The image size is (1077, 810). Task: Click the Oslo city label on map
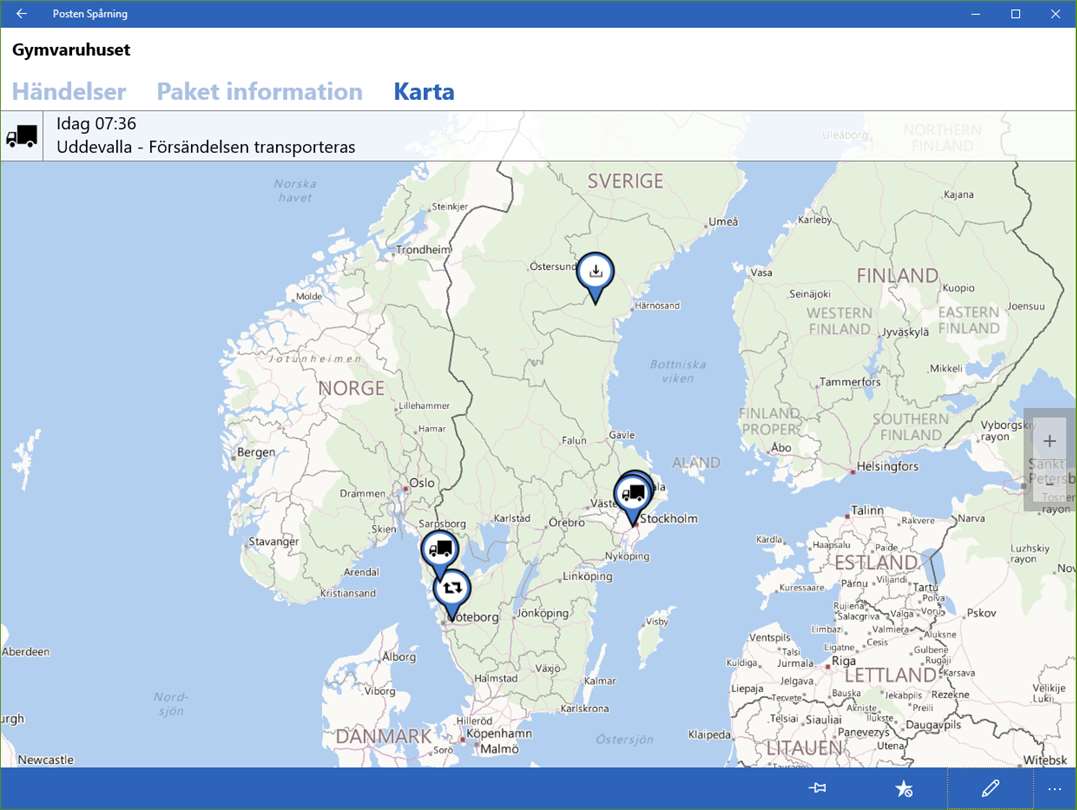(x=422, y=483)
